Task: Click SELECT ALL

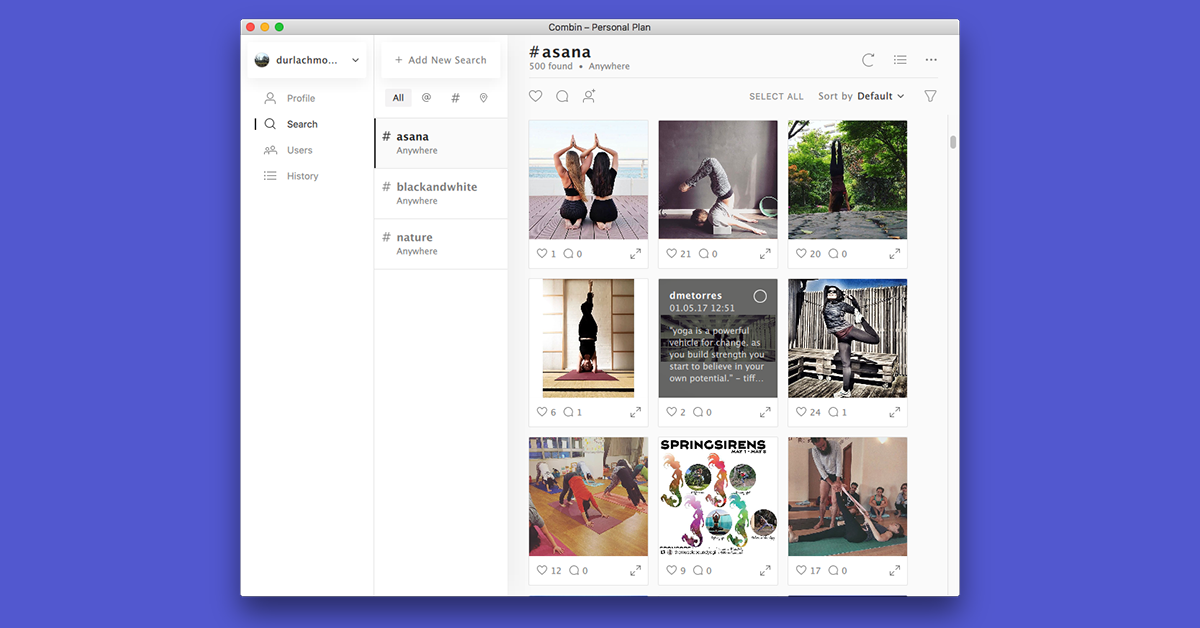Action: (x=776, y=97)
